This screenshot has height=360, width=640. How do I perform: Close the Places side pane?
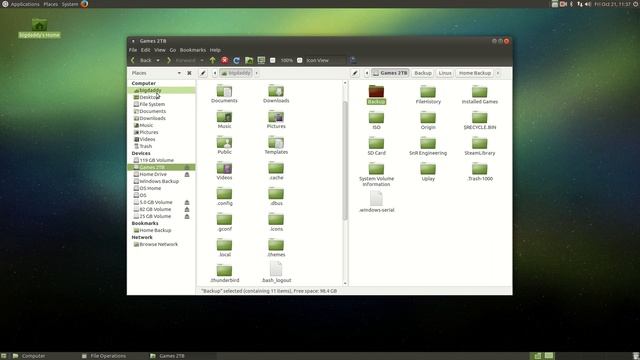tap(189, 73)
